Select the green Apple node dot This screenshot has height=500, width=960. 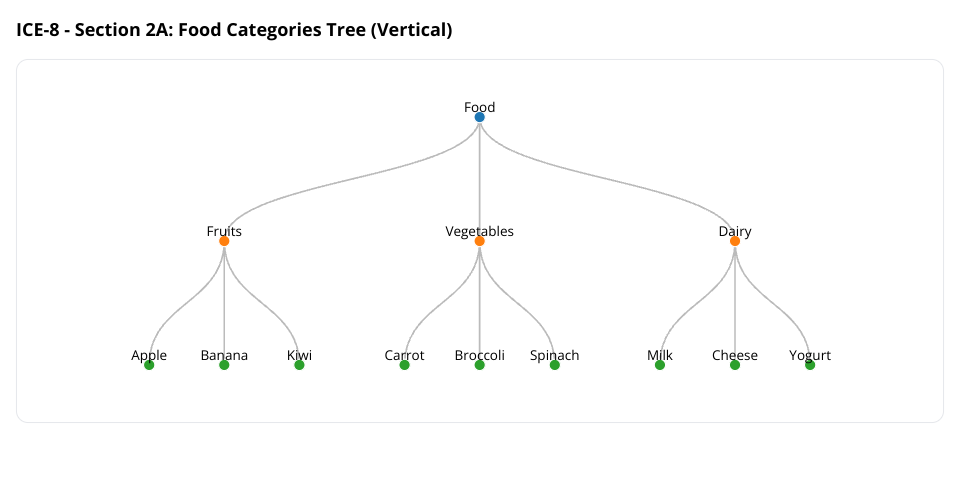pos(149,365)
